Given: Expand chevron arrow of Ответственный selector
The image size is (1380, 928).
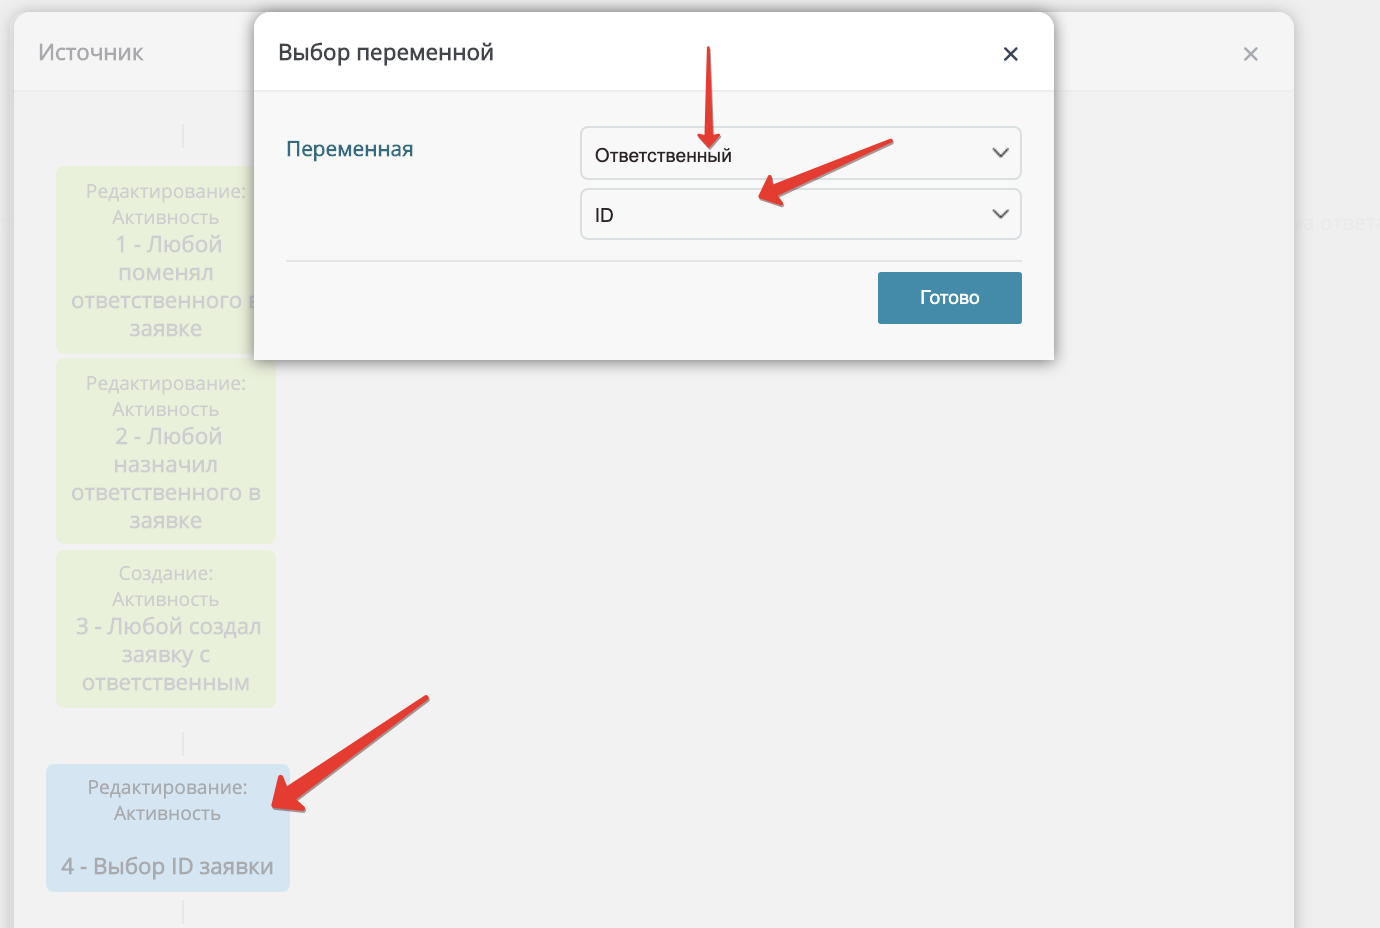Looking at the screenshot, I should (x=1000, y=153).
